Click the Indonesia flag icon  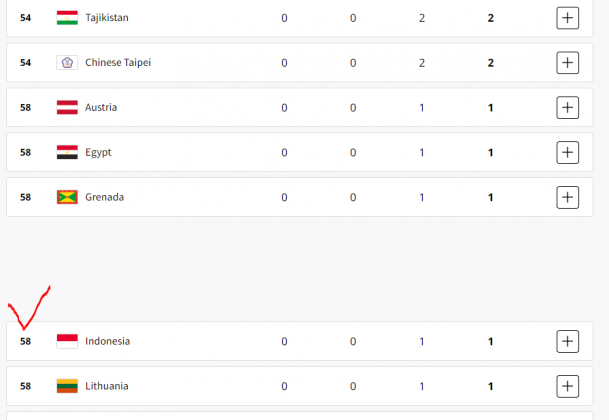pyautogui.click(x=68, y=341)
